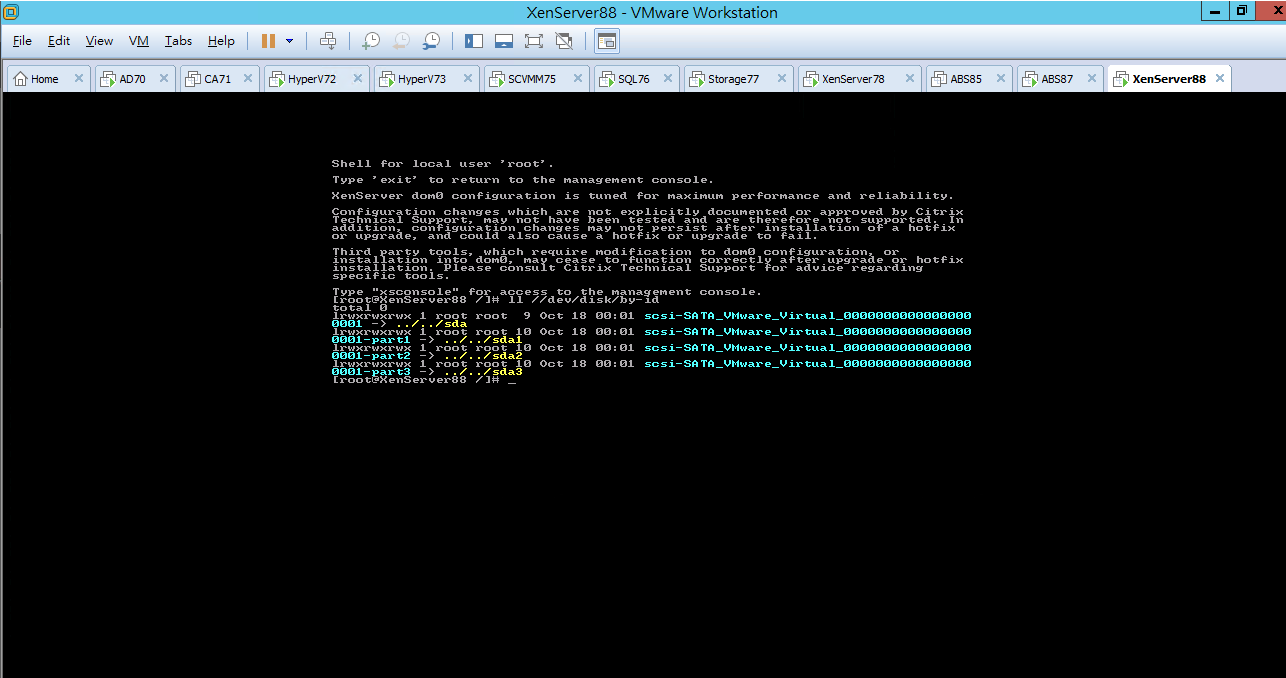1286x678 pixels.
Task: Click the SCVMM75 tab VM icon
Action: click(497, 79)
